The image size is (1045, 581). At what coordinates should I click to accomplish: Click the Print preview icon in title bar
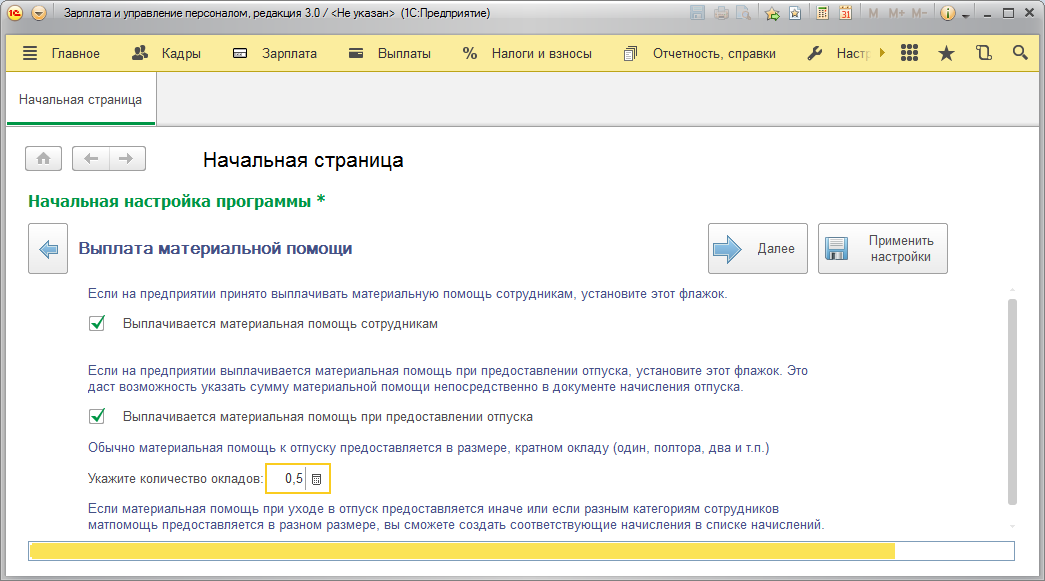click(x=744, y=13)
